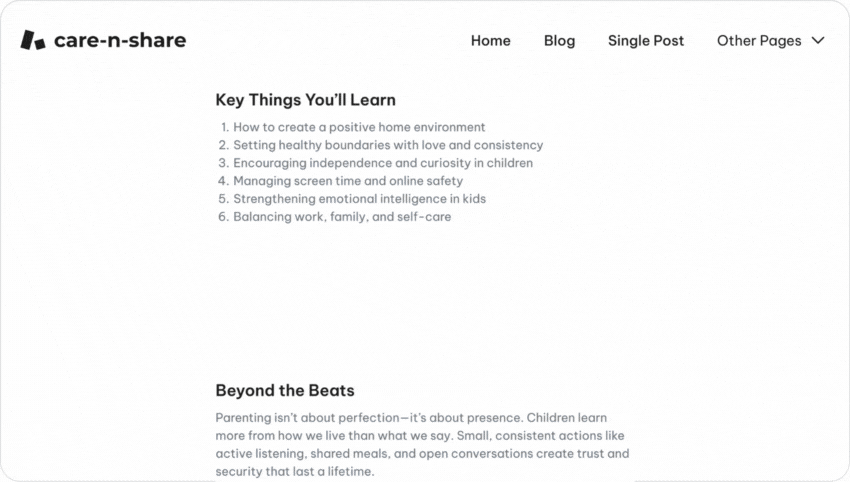Click the Setting healthy boundaries list item

pos(388,145)
